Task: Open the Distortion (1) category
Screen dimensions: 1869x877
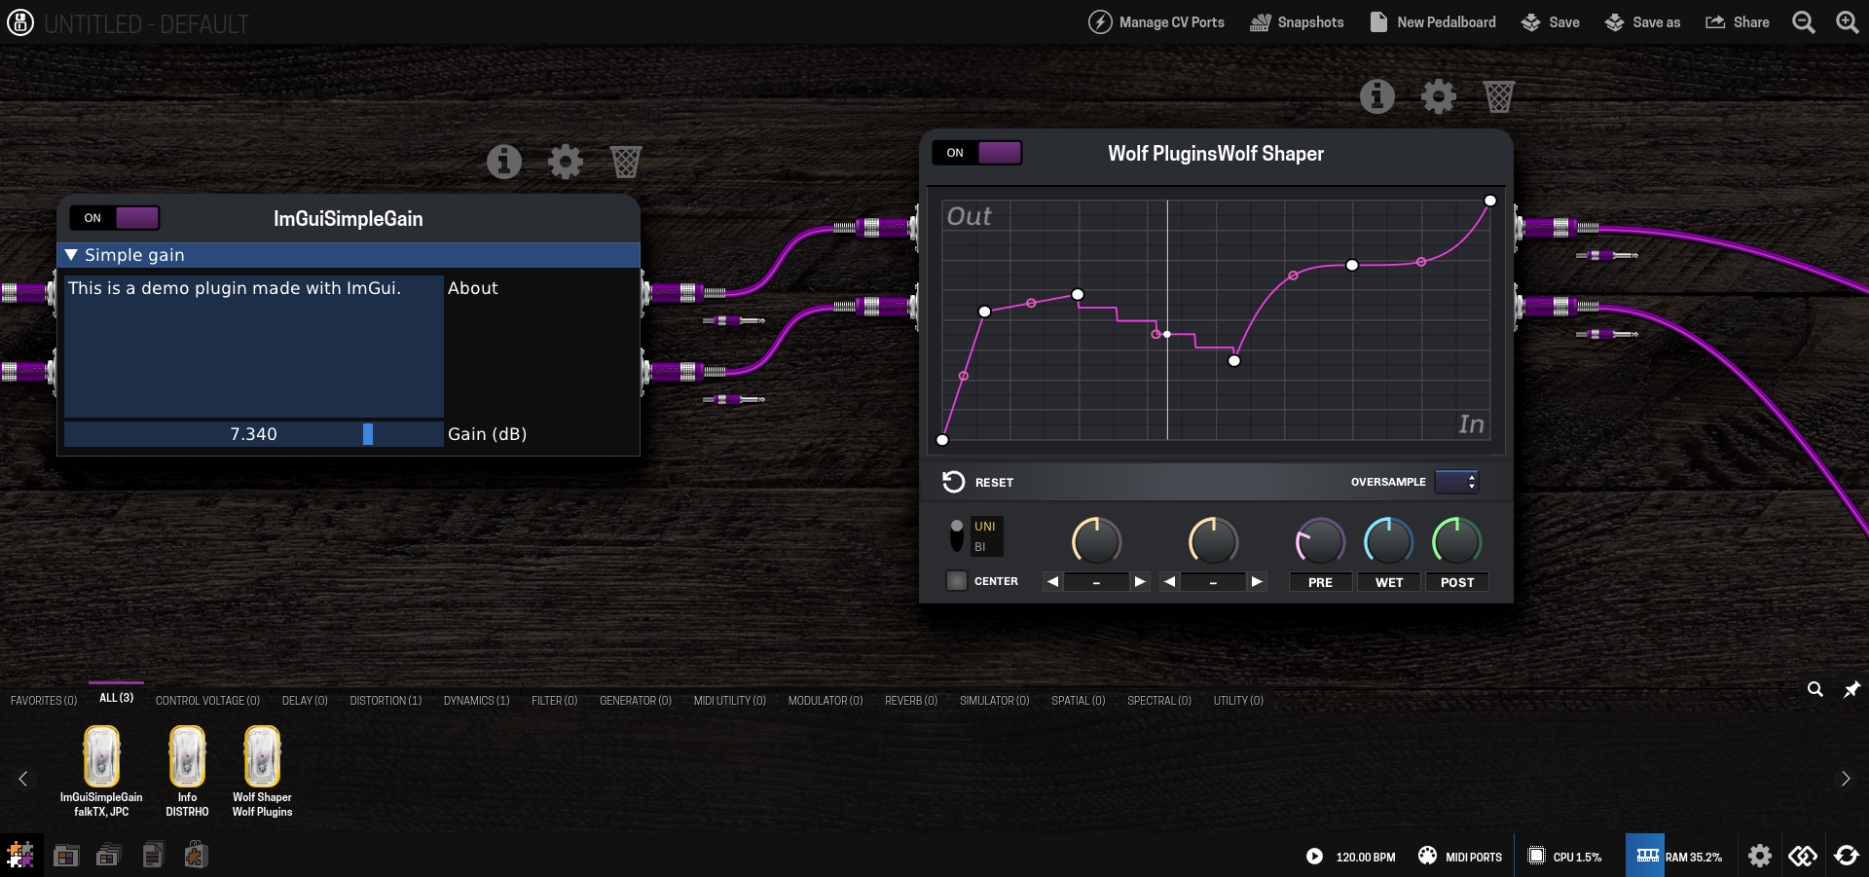Action: [386, 701]
